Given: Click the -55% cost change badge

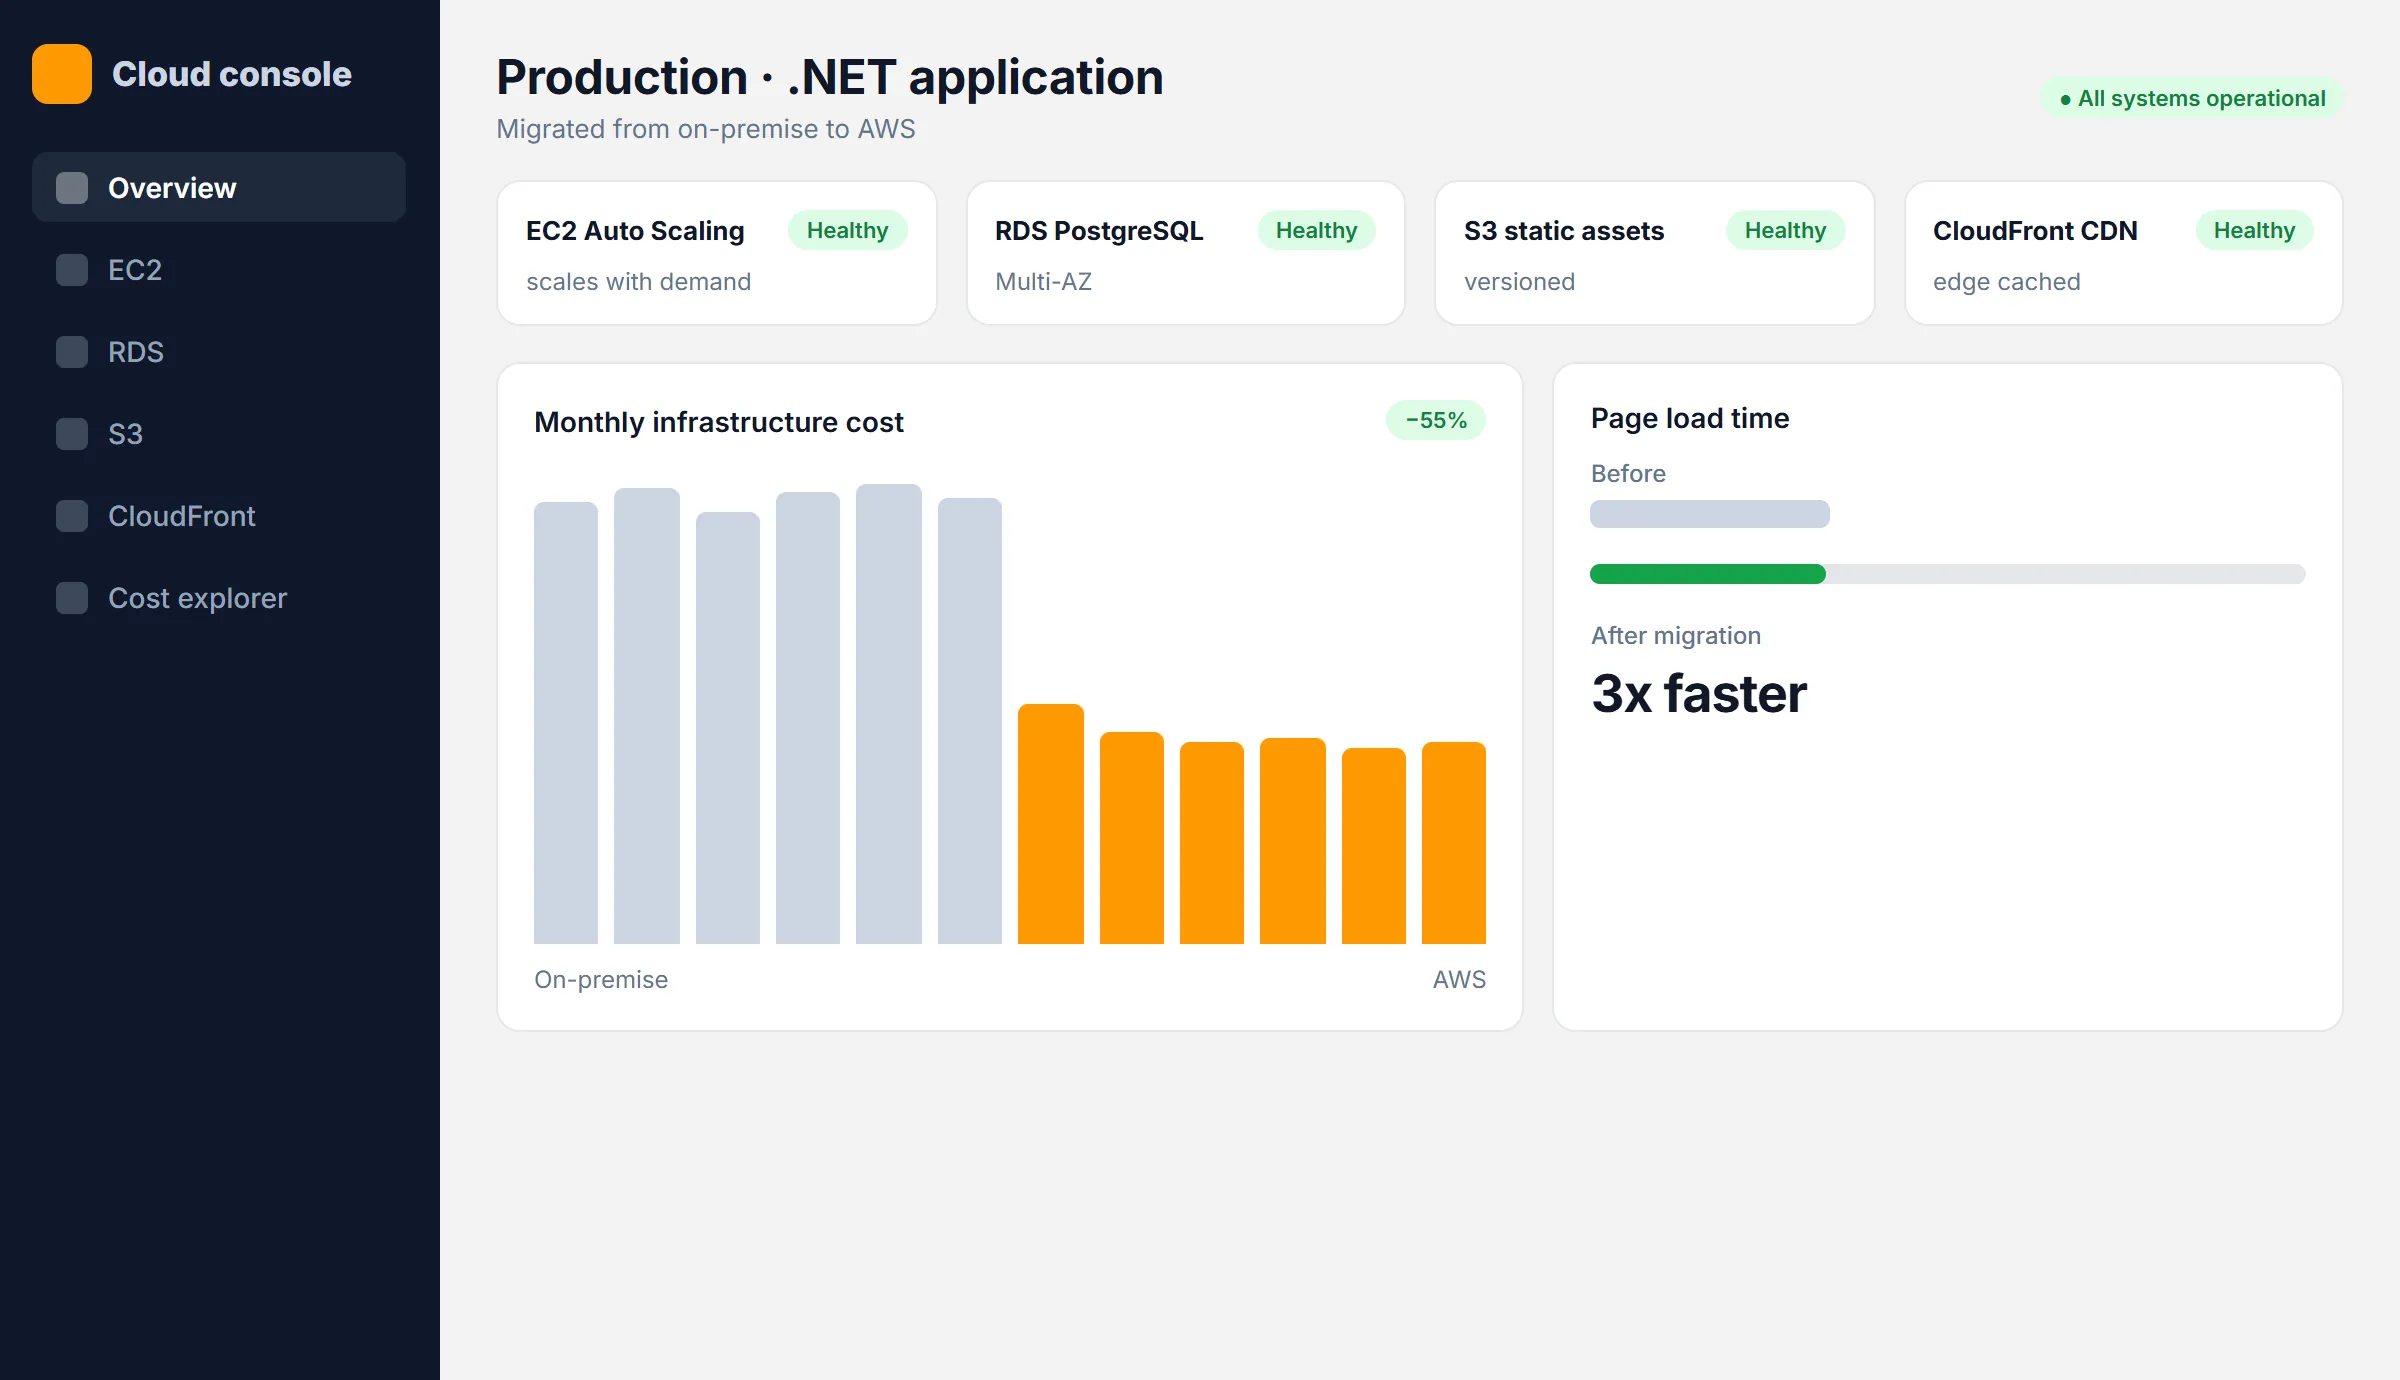Looking at the screenshot, I should 1436,420.
